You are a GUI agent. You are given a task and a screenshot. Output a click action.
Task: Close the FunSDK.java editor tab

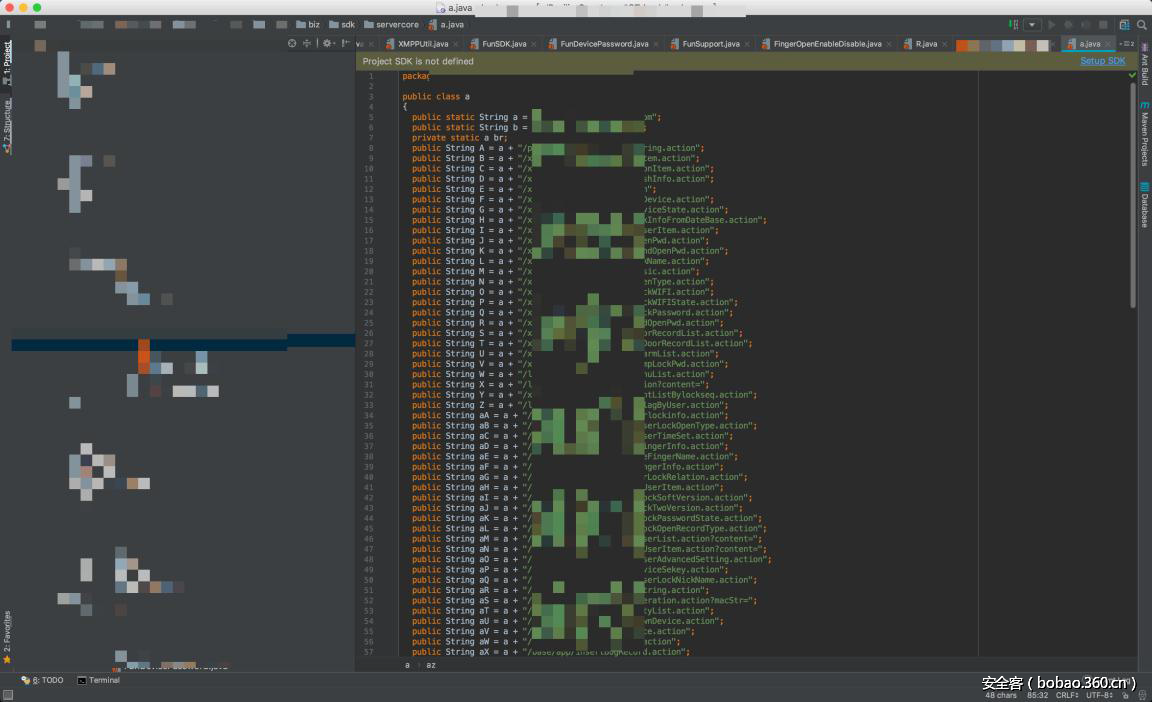pos(535,44)
